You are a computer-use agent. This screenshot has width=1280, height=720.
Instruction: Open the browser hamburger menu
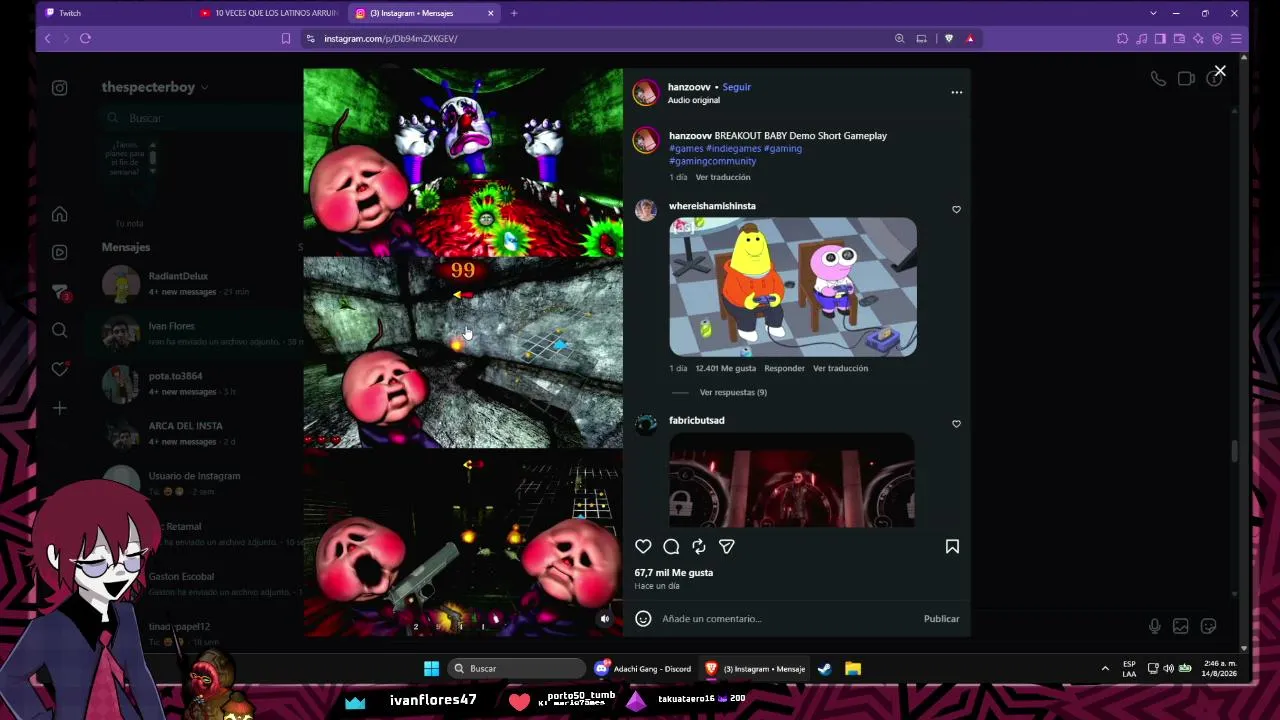point(1236,38)
